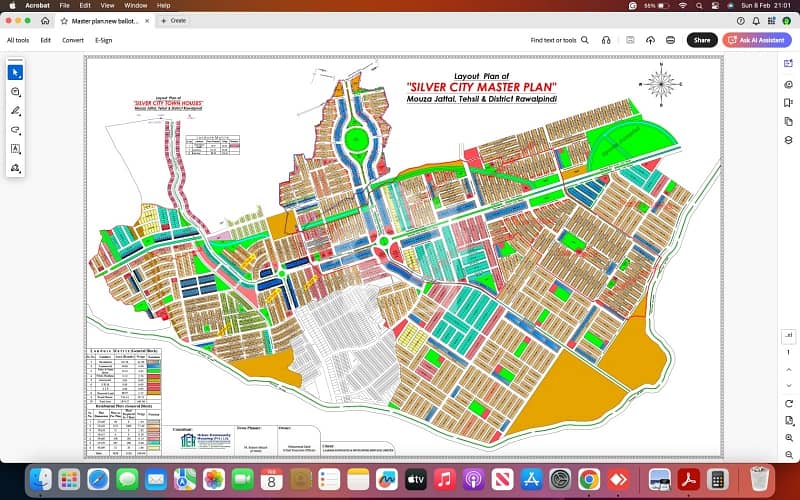
Task: Open the notifications bell
Action: point(756,21)
